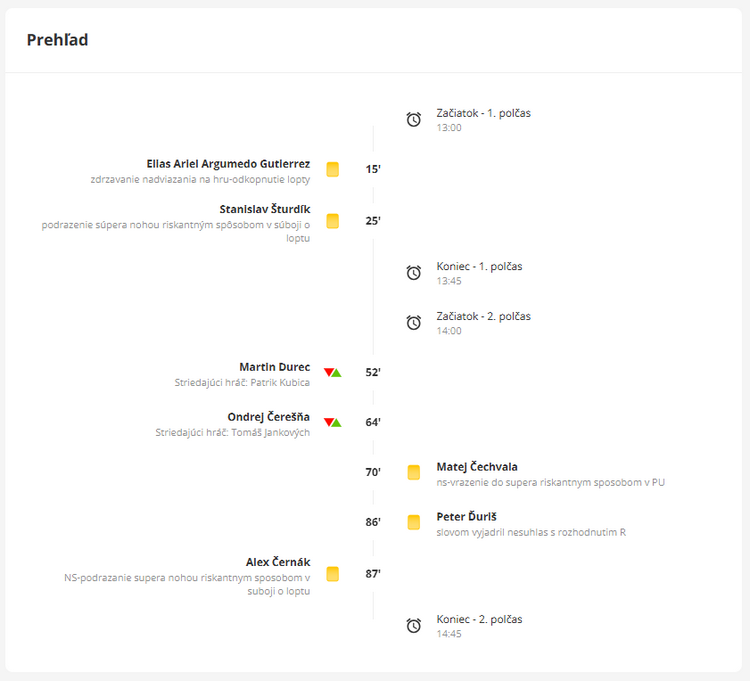The height and width of the screenshot is (681, 750).
Task: Open player Alex Černák
Action: (278, 562)
